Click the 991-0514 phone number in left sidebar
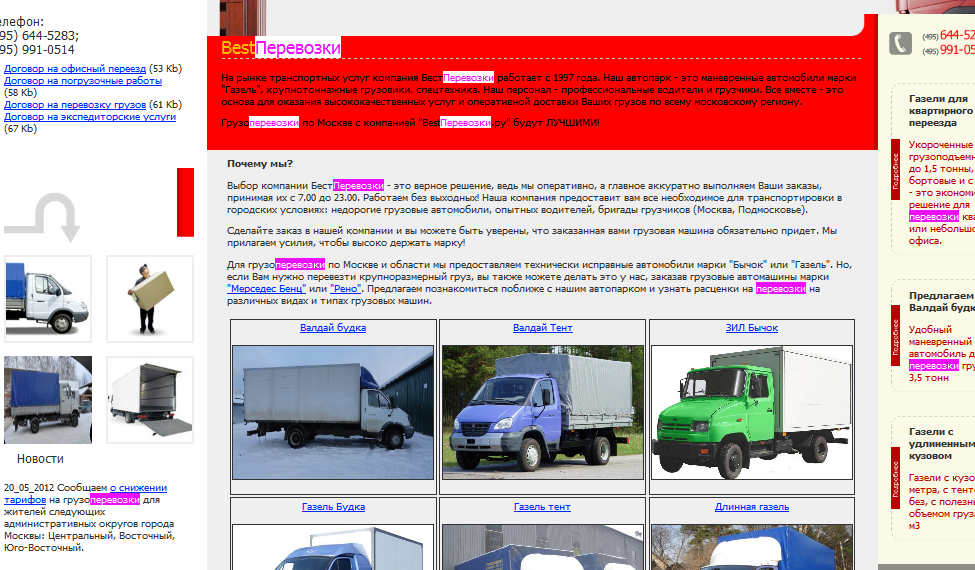The height and width of the screenshot is (570, 975). (50, 50)
